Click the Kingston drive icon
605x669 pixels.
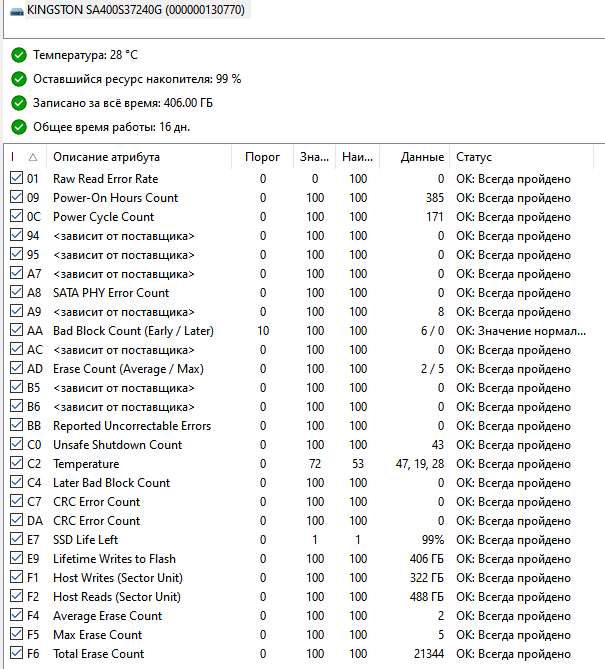click(x=17, y=11)
